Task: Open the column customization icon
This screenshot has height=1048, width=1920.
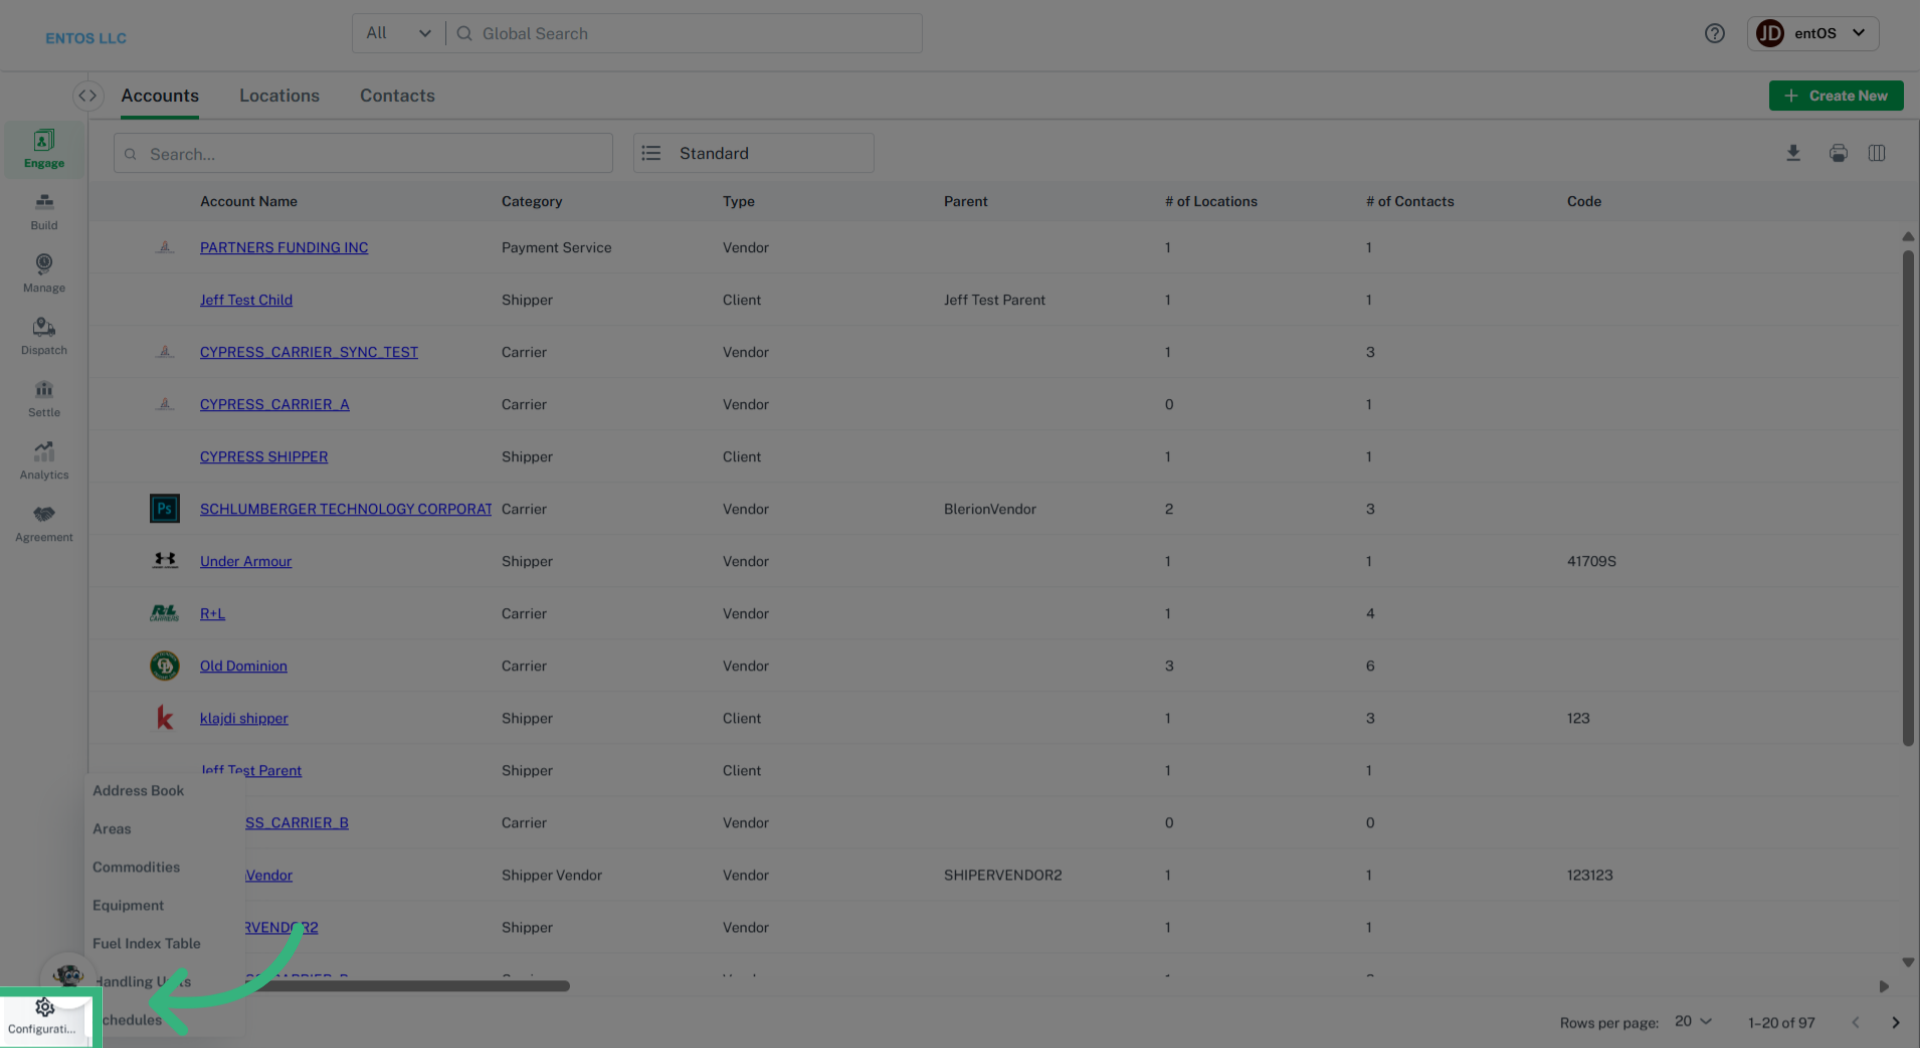Action: pyautogui.click(x=1877, y=153)
